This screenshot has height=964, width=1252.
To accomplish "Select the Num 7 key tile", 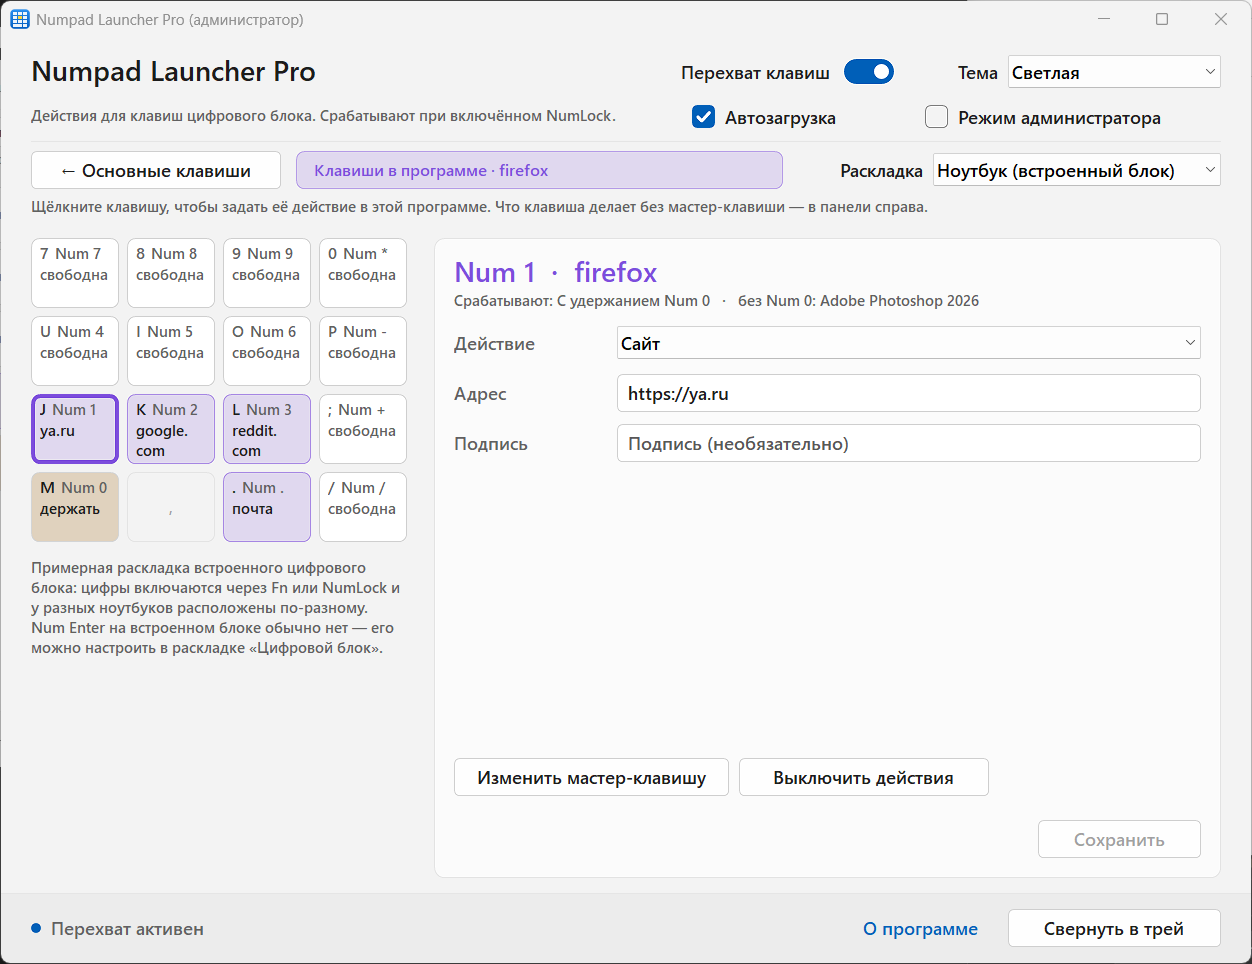I will pos(75,273).
